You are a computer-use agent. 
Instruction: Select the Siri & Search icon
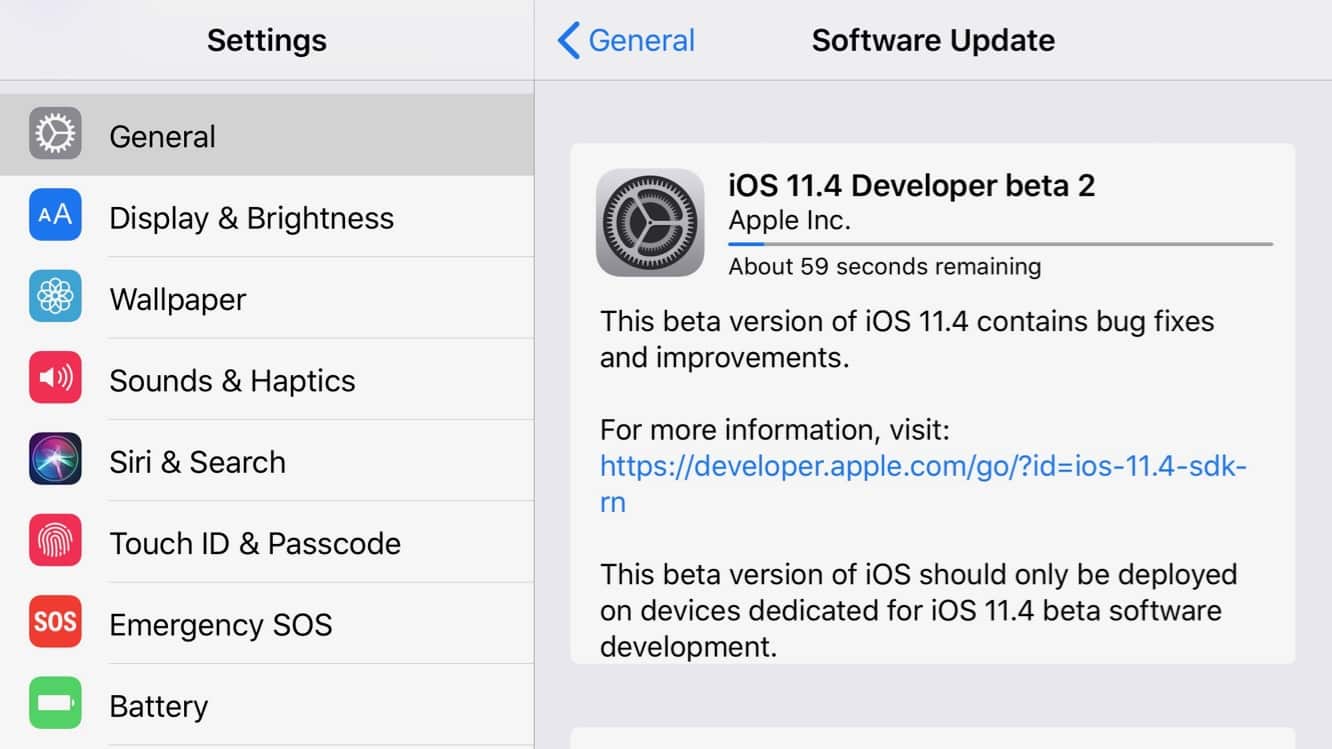pos(55,460)
